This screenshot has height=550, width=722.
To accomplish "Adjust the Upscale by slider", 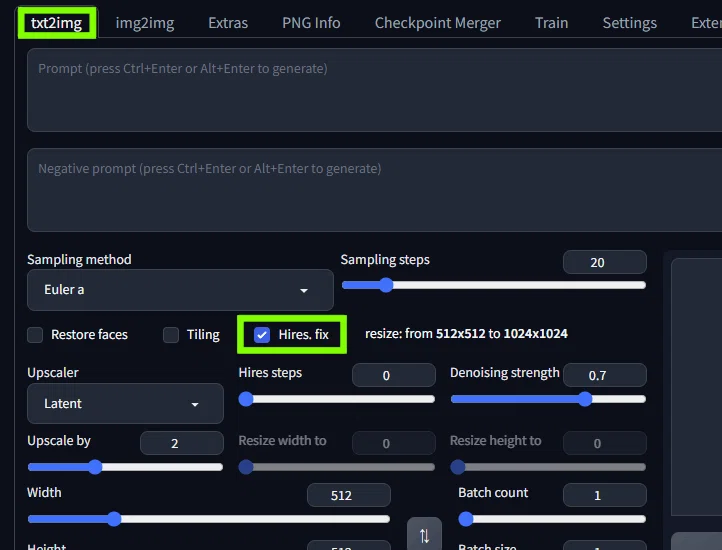I will tap(125, 467).
